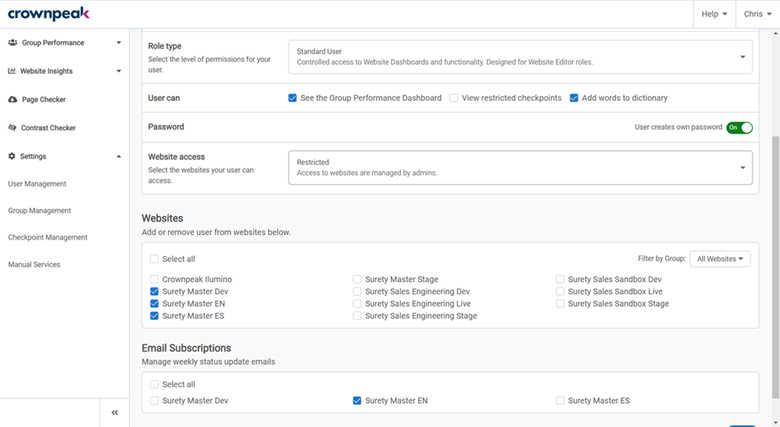
Task: Check Surety Sales Engineering Dev website
Action: coord(357,292)
